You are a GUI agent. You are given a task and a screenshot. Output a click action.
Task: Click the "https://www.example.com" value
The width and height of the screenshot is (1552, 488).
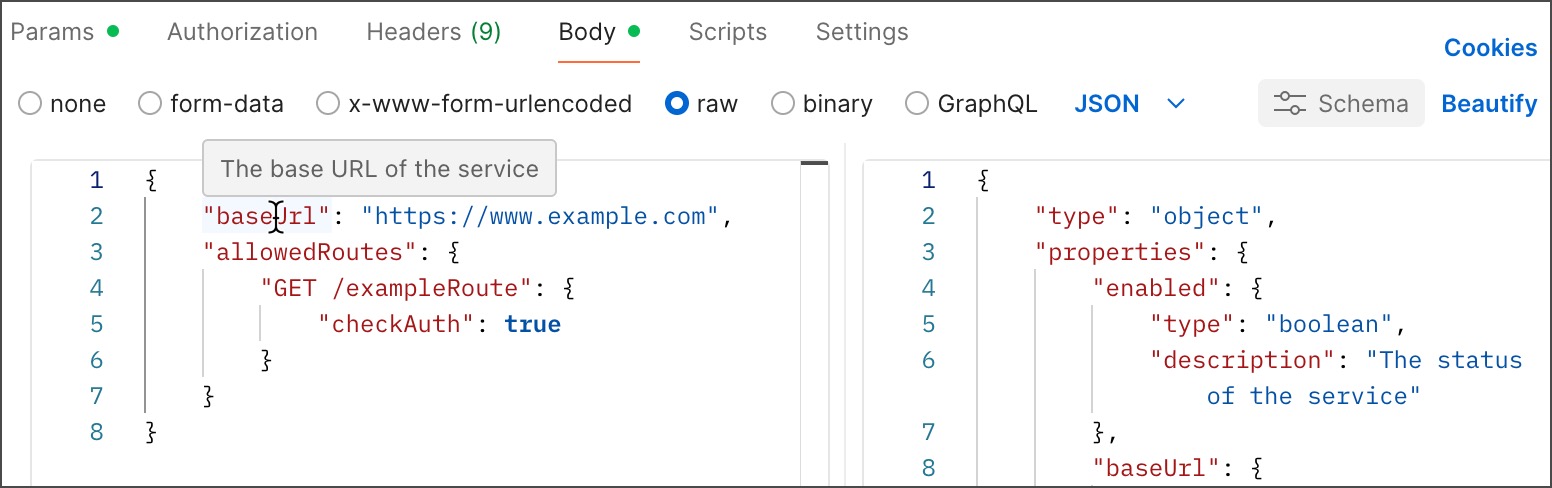pos(540,216)
